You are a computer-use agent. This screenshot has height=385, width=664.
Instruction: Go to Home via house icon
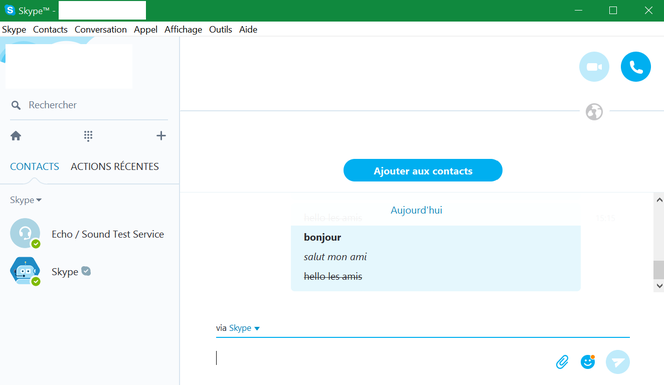(16, 136)
